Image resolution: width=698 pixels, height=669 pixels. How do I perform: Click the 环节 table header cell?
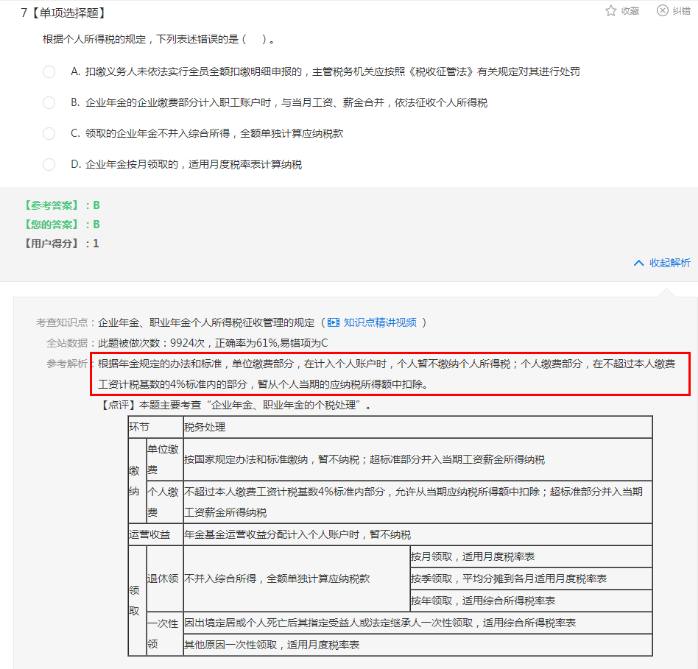[x=155, y=427]
